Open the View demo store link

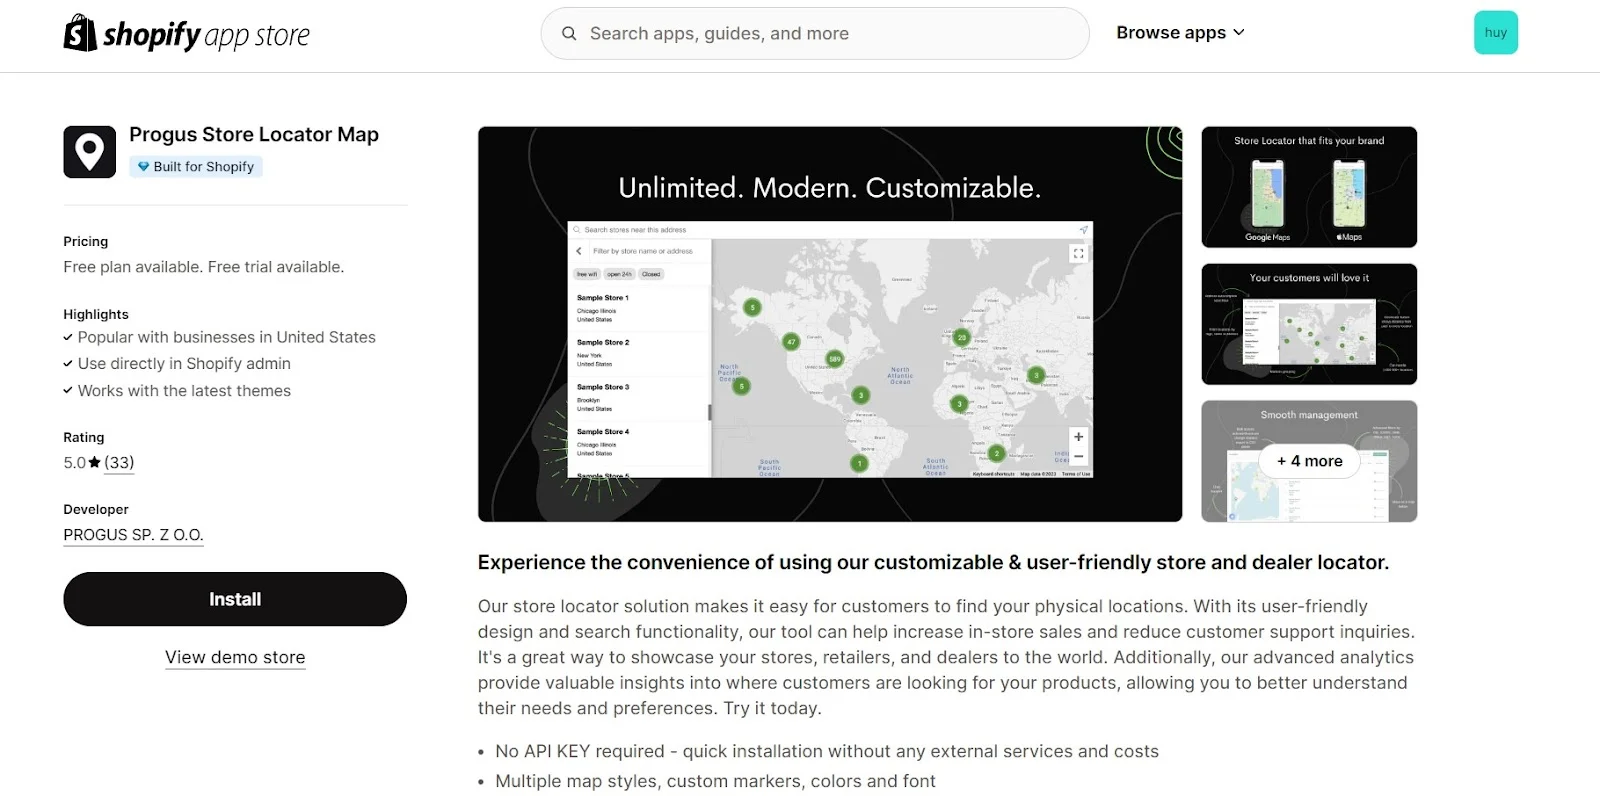tap(235, 657)
